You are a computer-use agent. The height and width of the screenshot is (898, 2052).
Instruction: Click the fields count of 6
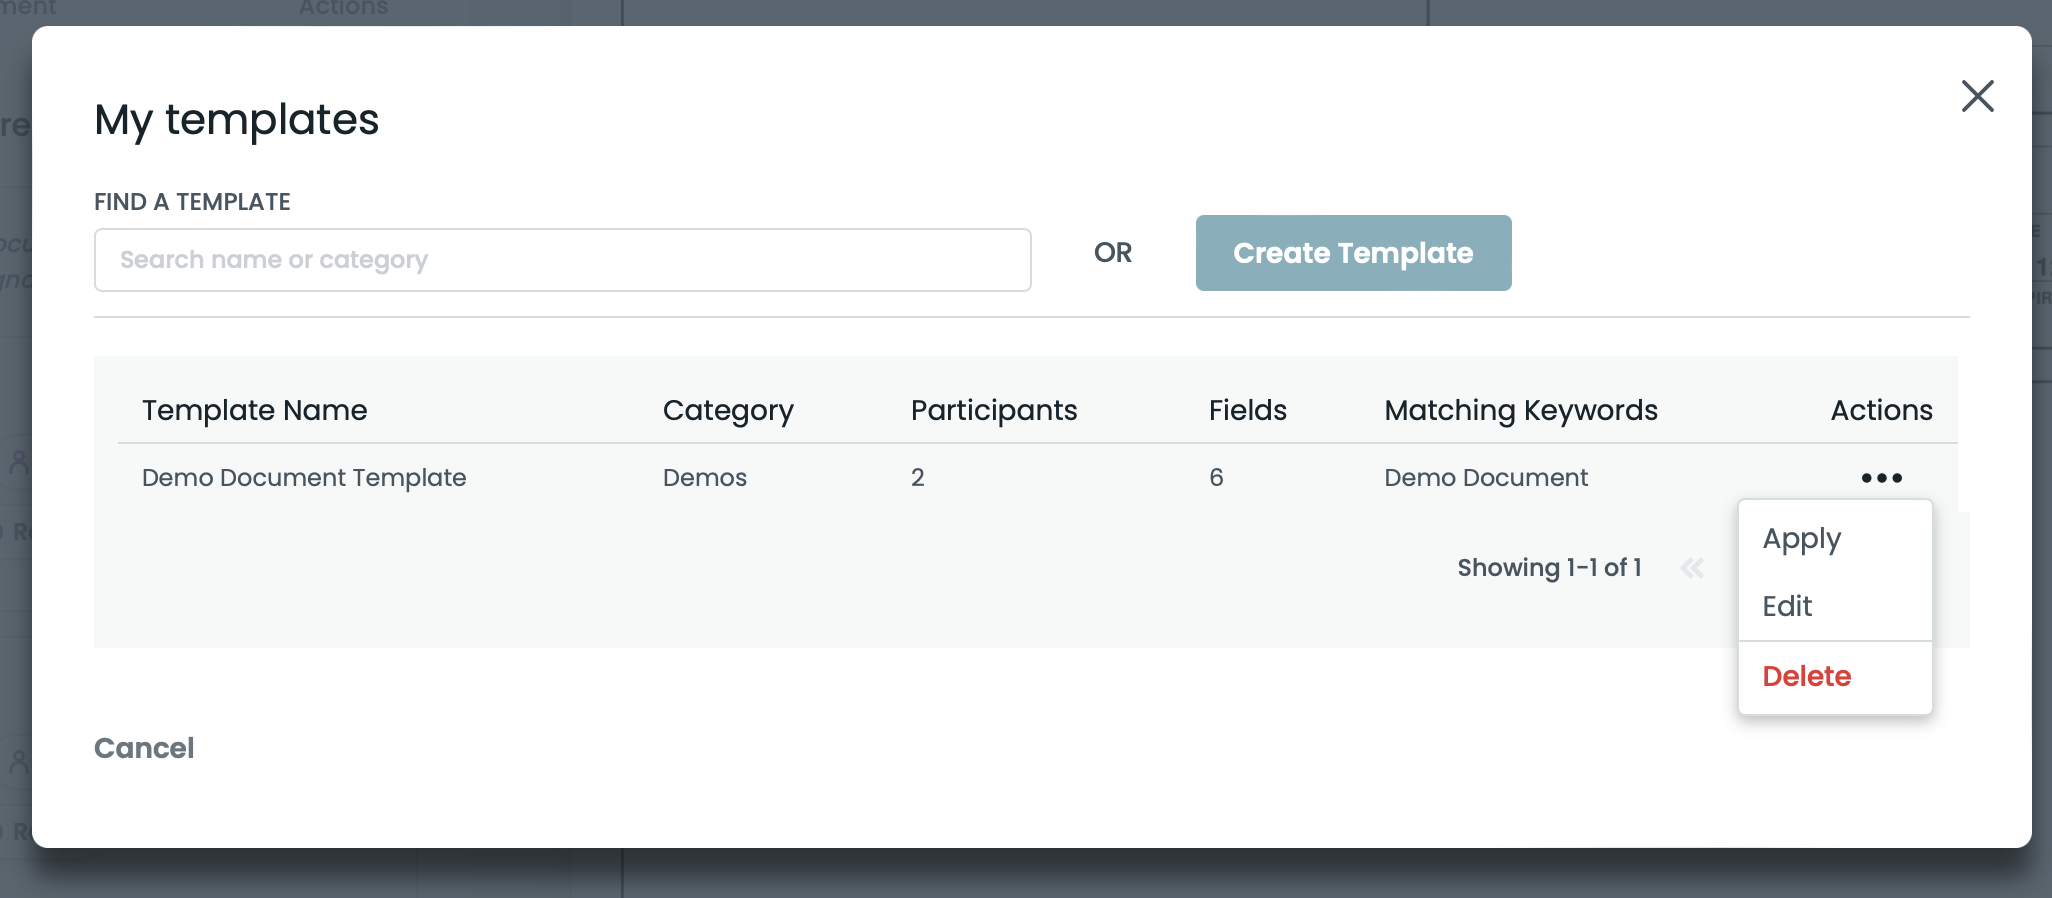click(1215, 478)
